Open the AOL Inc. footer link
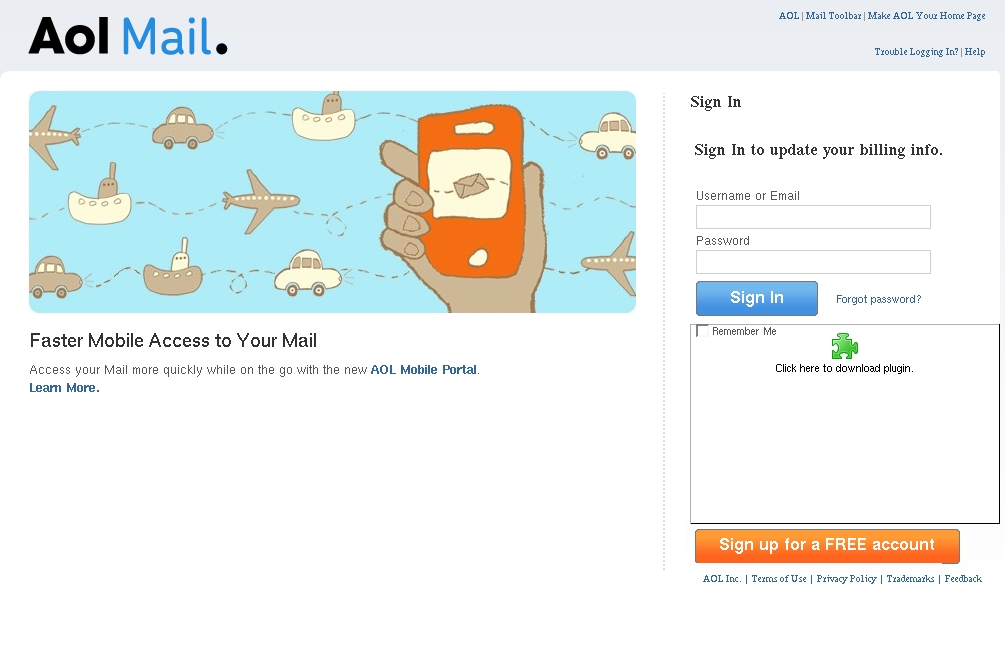Image resolution: width=1005 pixels, height=661 pixels. click(x=722, y=578)
